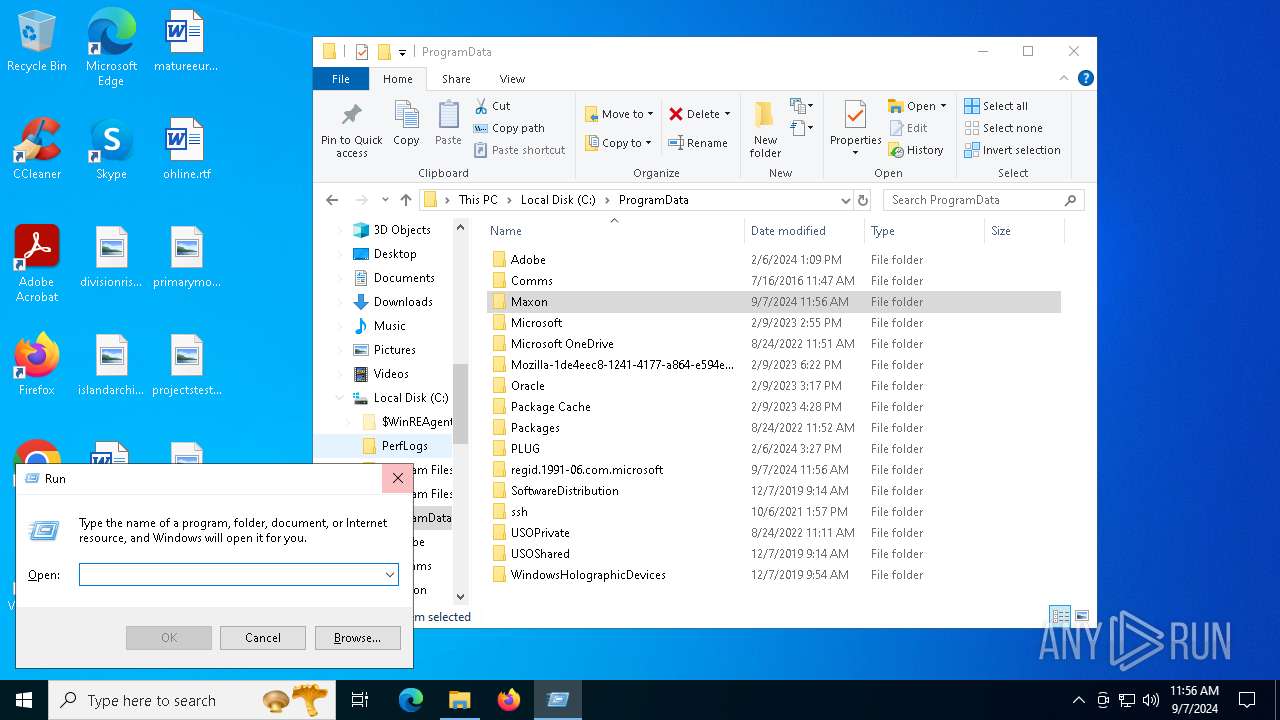The width and height of the screenshot is (1280, 720).
Task: Click Paste shortcut in ribbon
Action: tap(519, 150)
